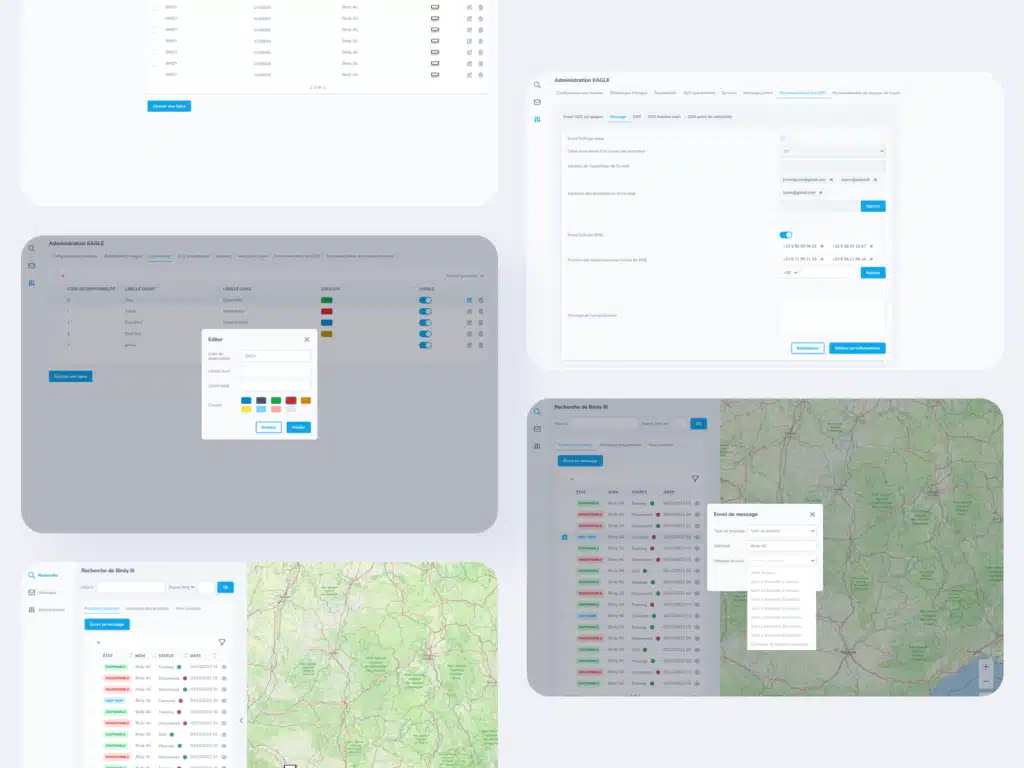Open delay dropdown in SOS settings form
1024x768 pixels.
pos(833,151)
